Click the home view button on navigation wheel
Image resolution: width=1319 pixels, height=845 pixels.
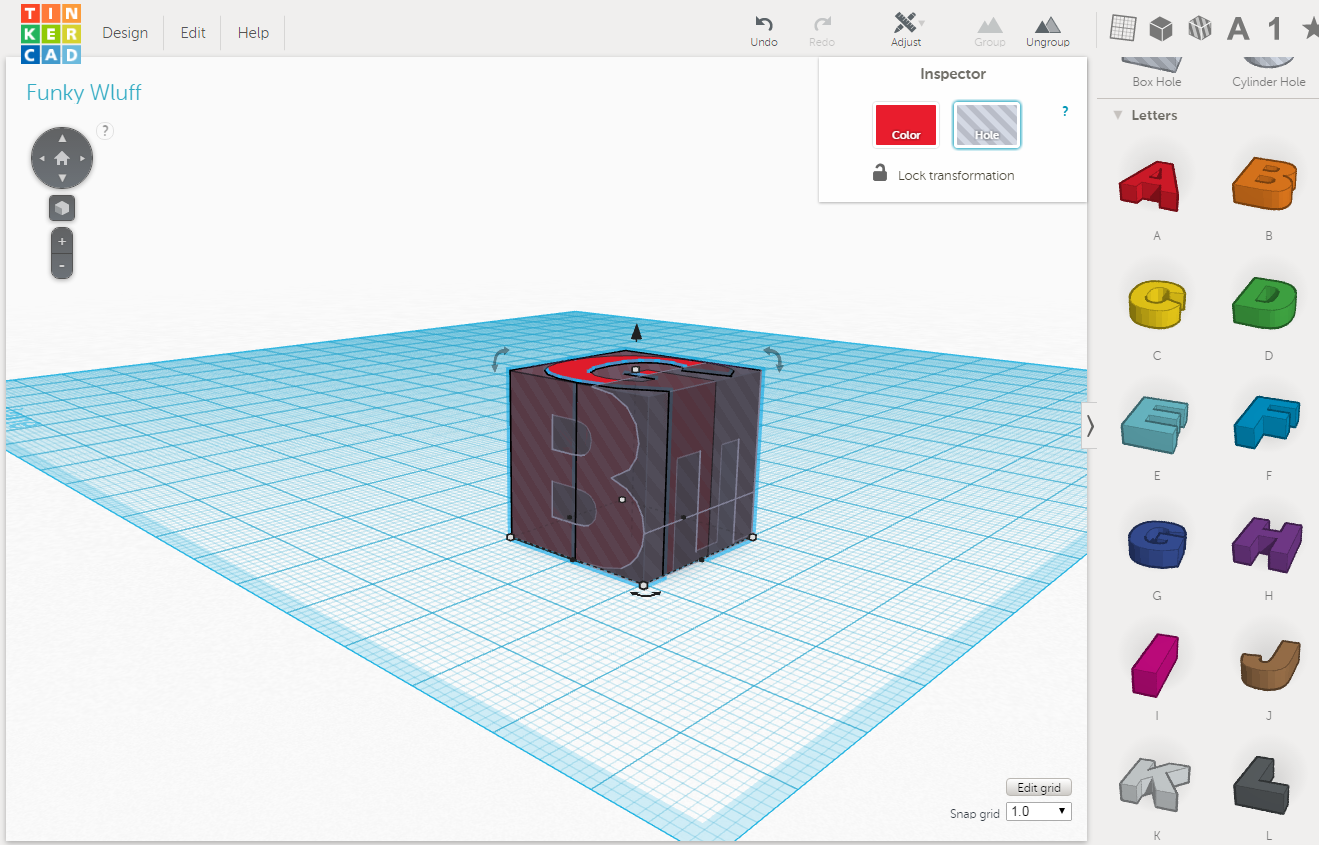tap(61, 157)
